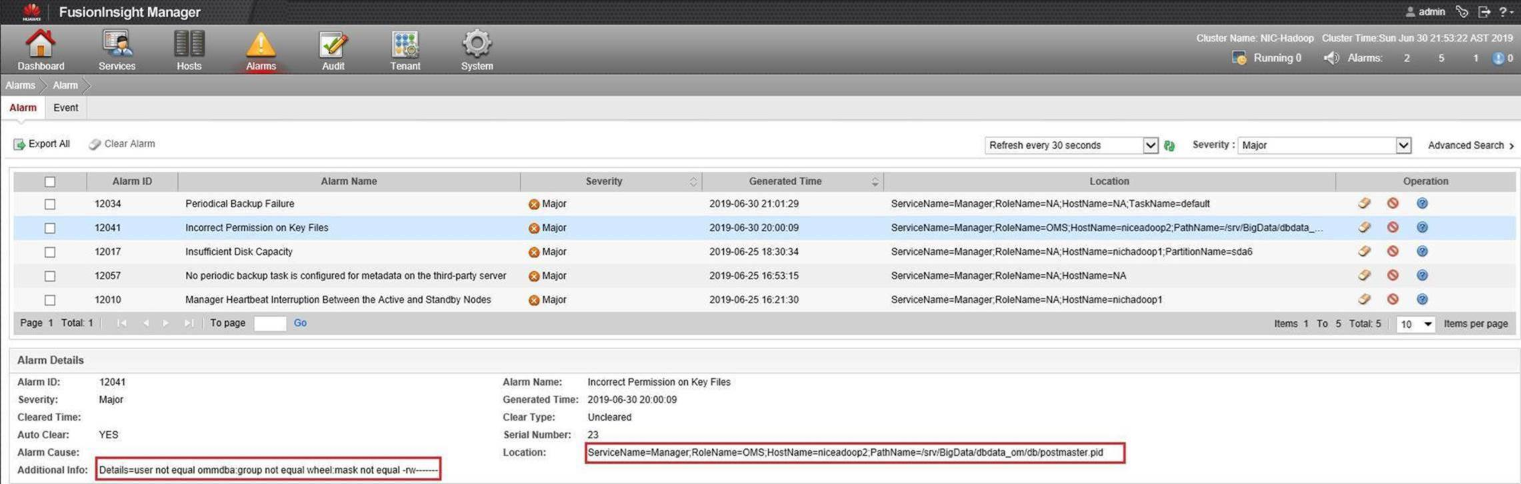Click the Go page button
The width and height of the screenshot is (1521, 484).
(x=300, y=323)
